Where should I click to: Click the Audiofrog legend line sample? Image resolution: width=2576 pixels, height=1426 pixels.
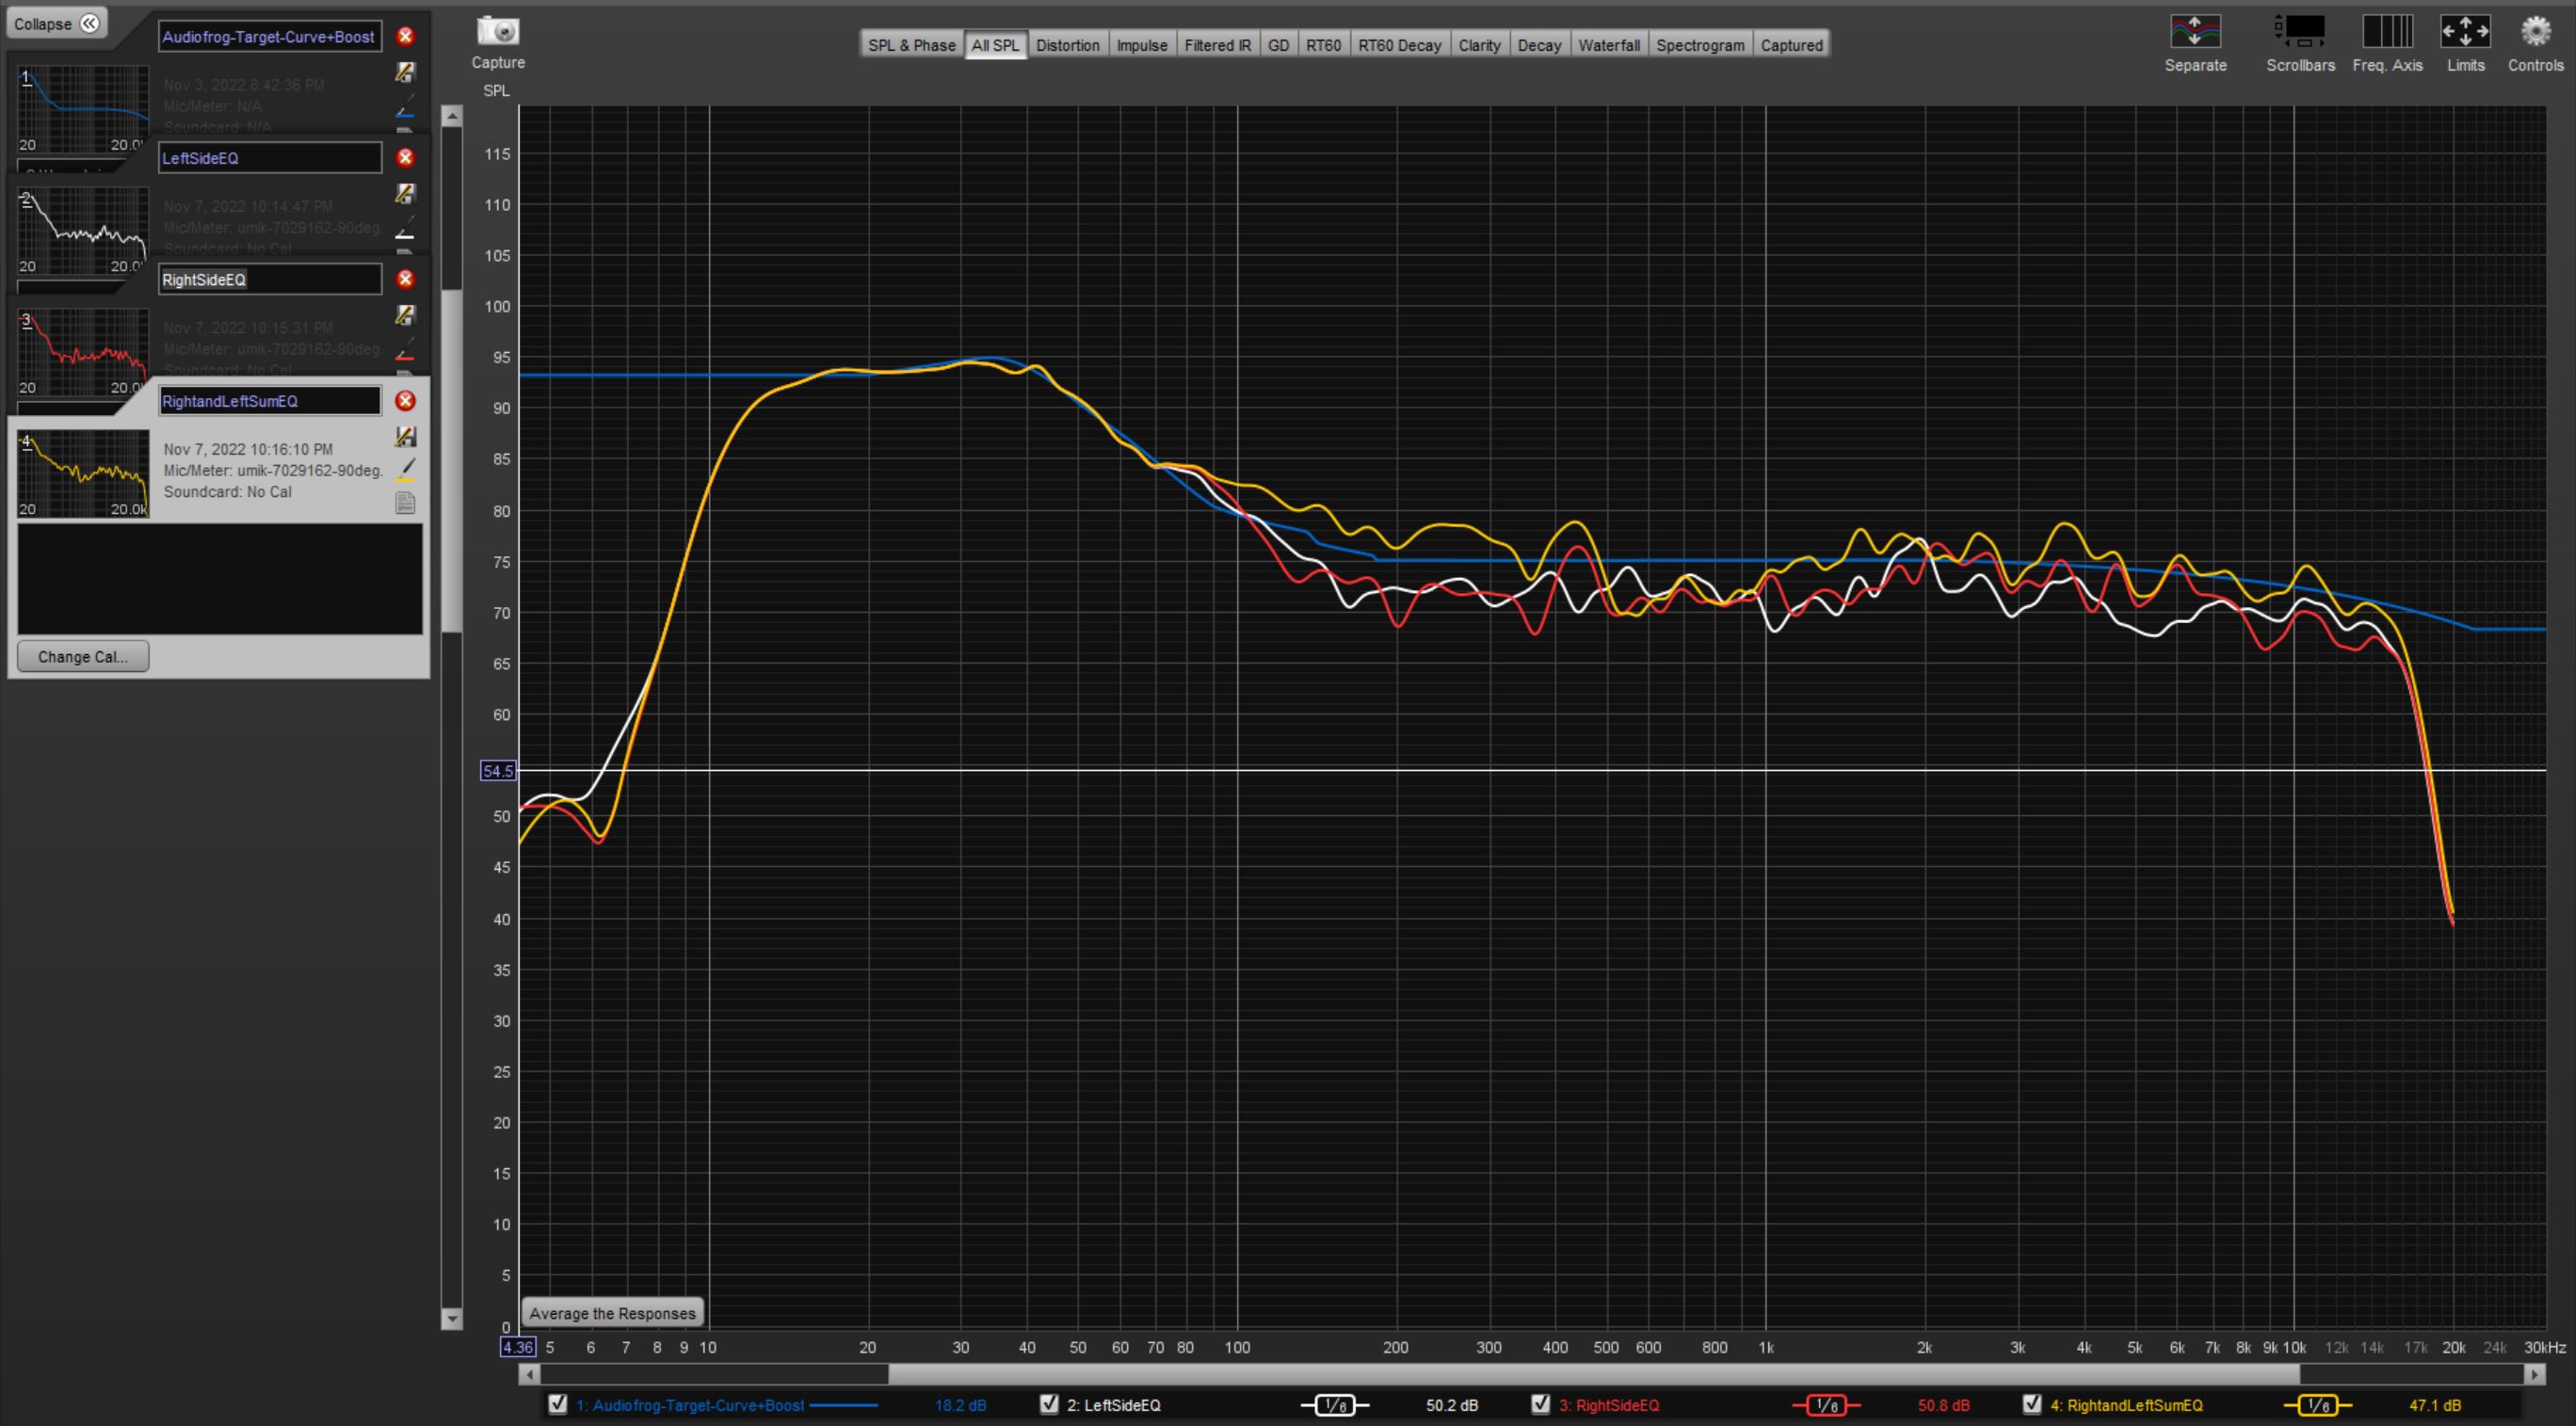pyautogui.click(x=843, y=1405)
